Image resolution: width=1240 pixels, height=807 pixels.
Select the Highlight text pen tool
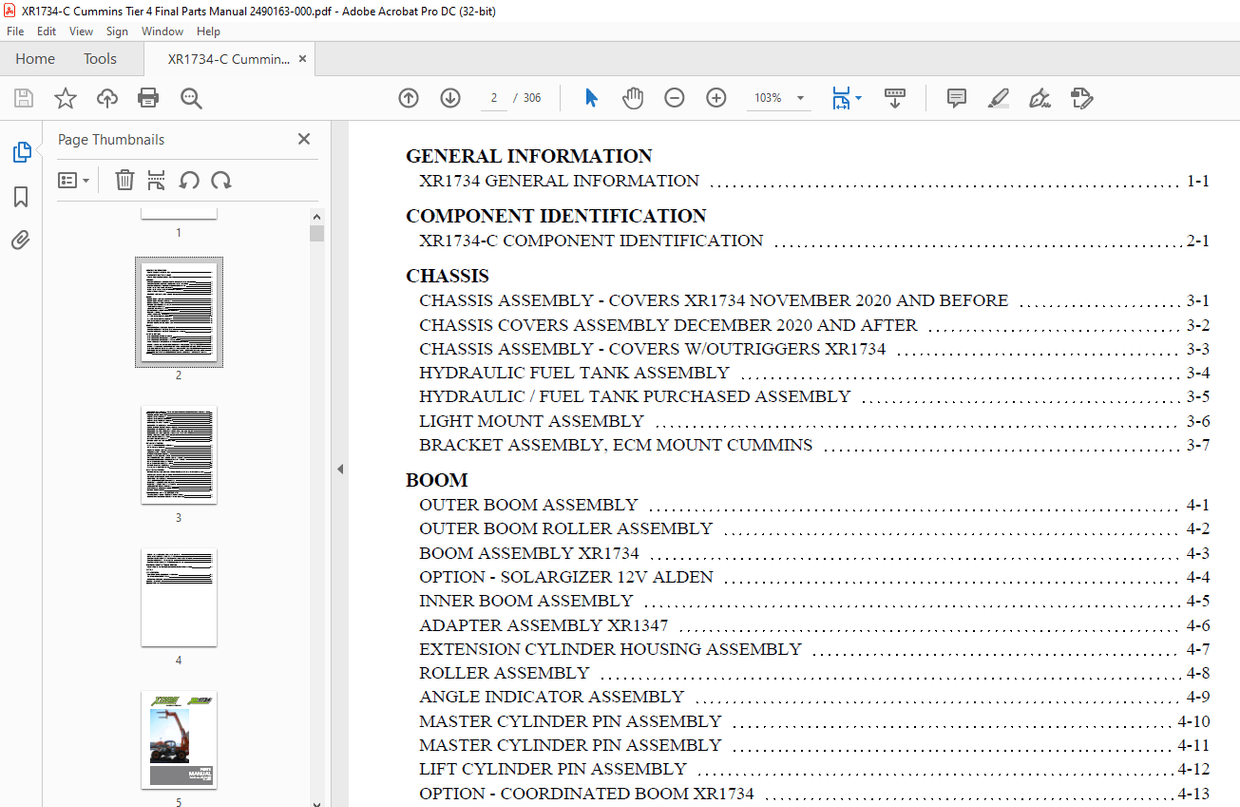tap(998, 98)
